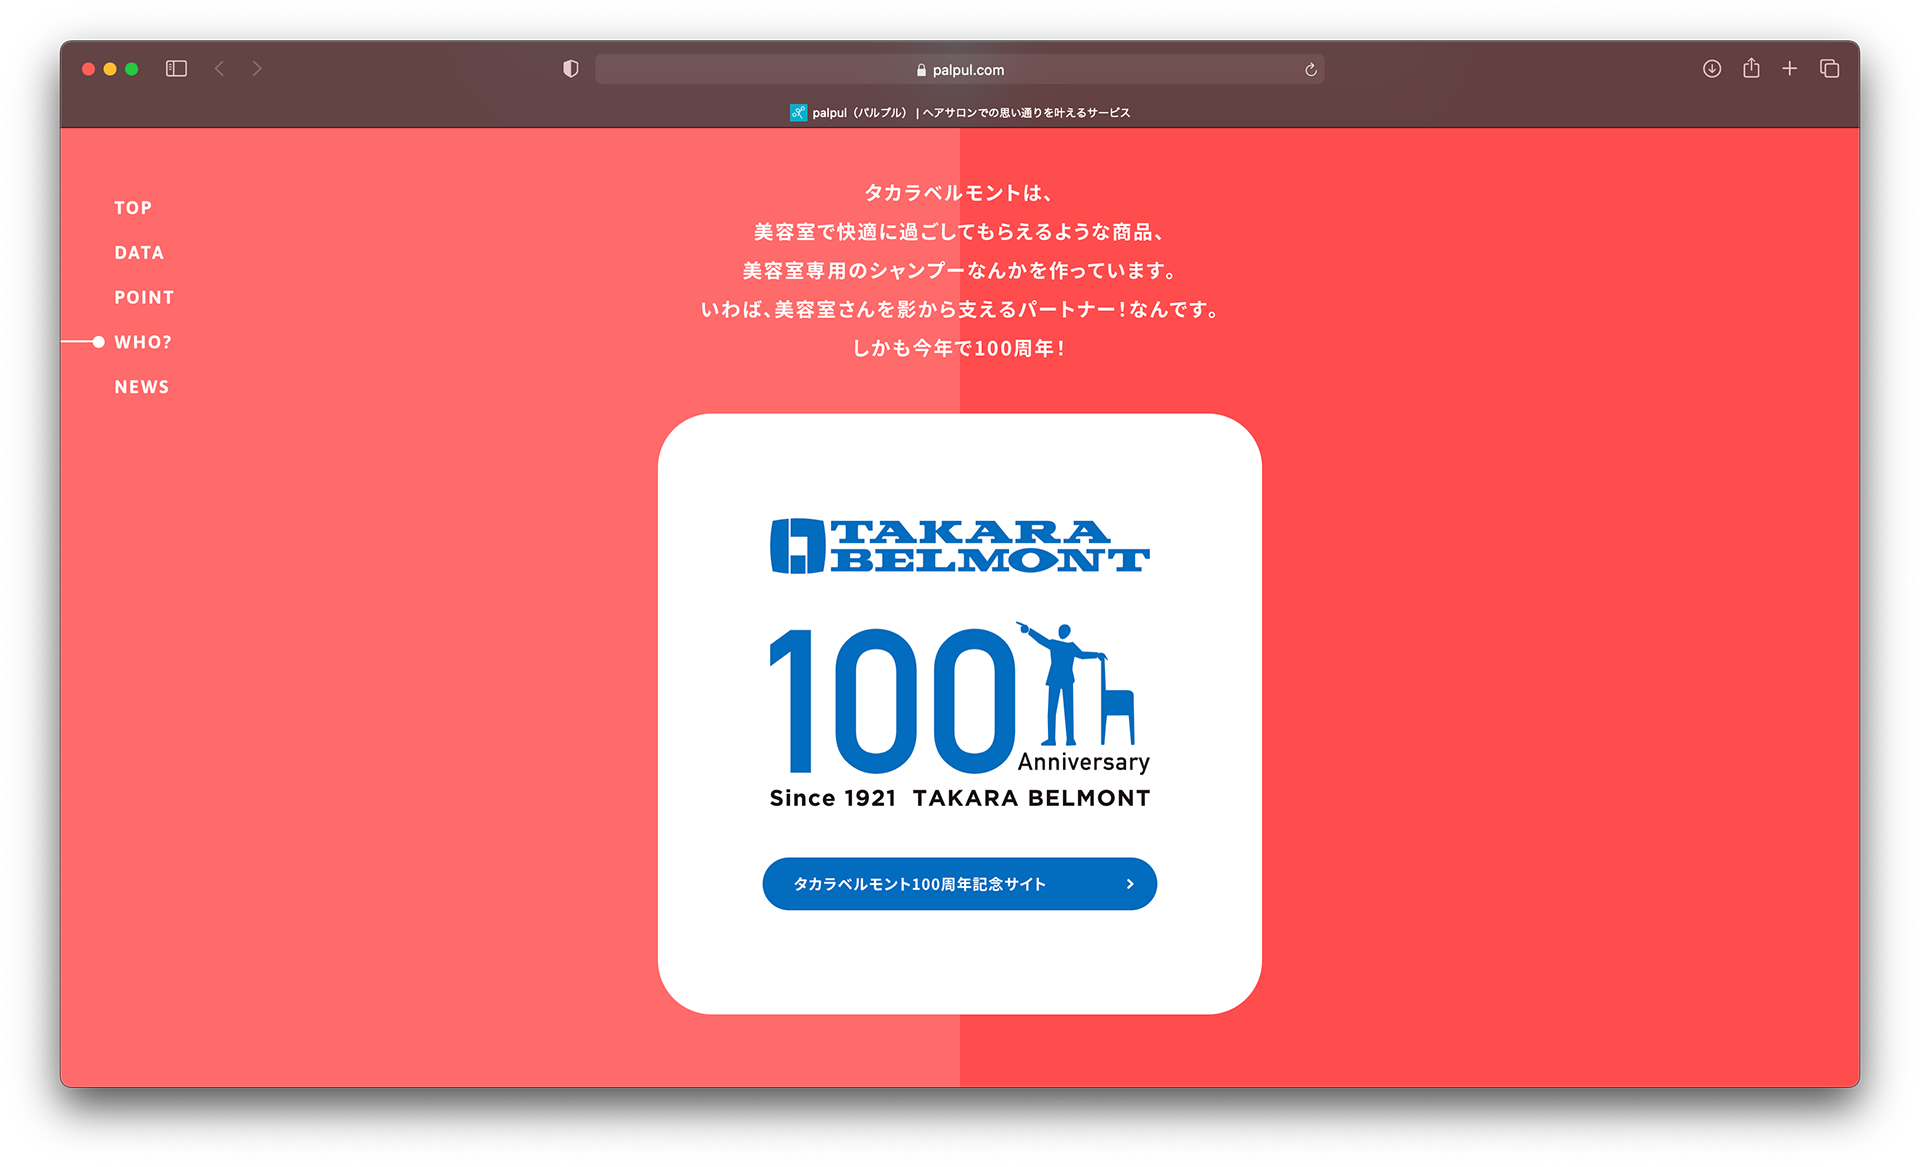
Task: Click the line starting "いわば、美容室さんを"
Action: [x=959, y=310]
